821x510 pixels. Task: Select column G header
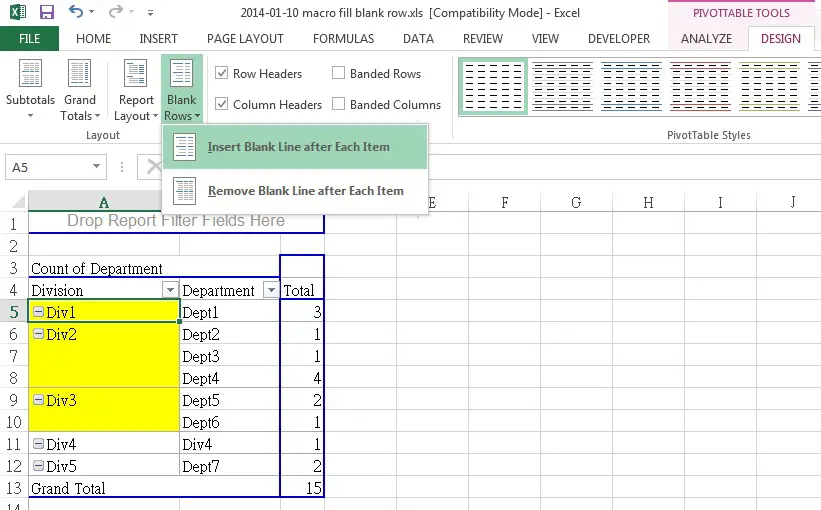(x=576, y=202)
